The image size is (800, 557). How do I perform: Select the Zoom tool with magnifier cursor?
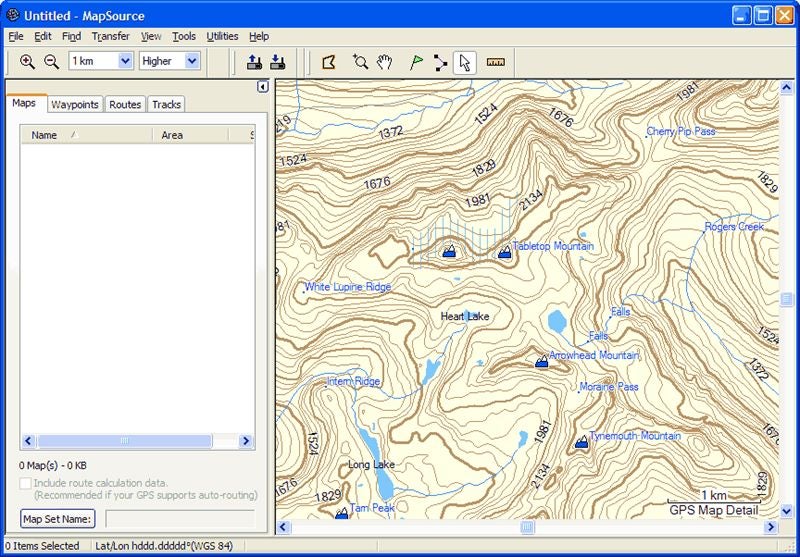point(360,62)
